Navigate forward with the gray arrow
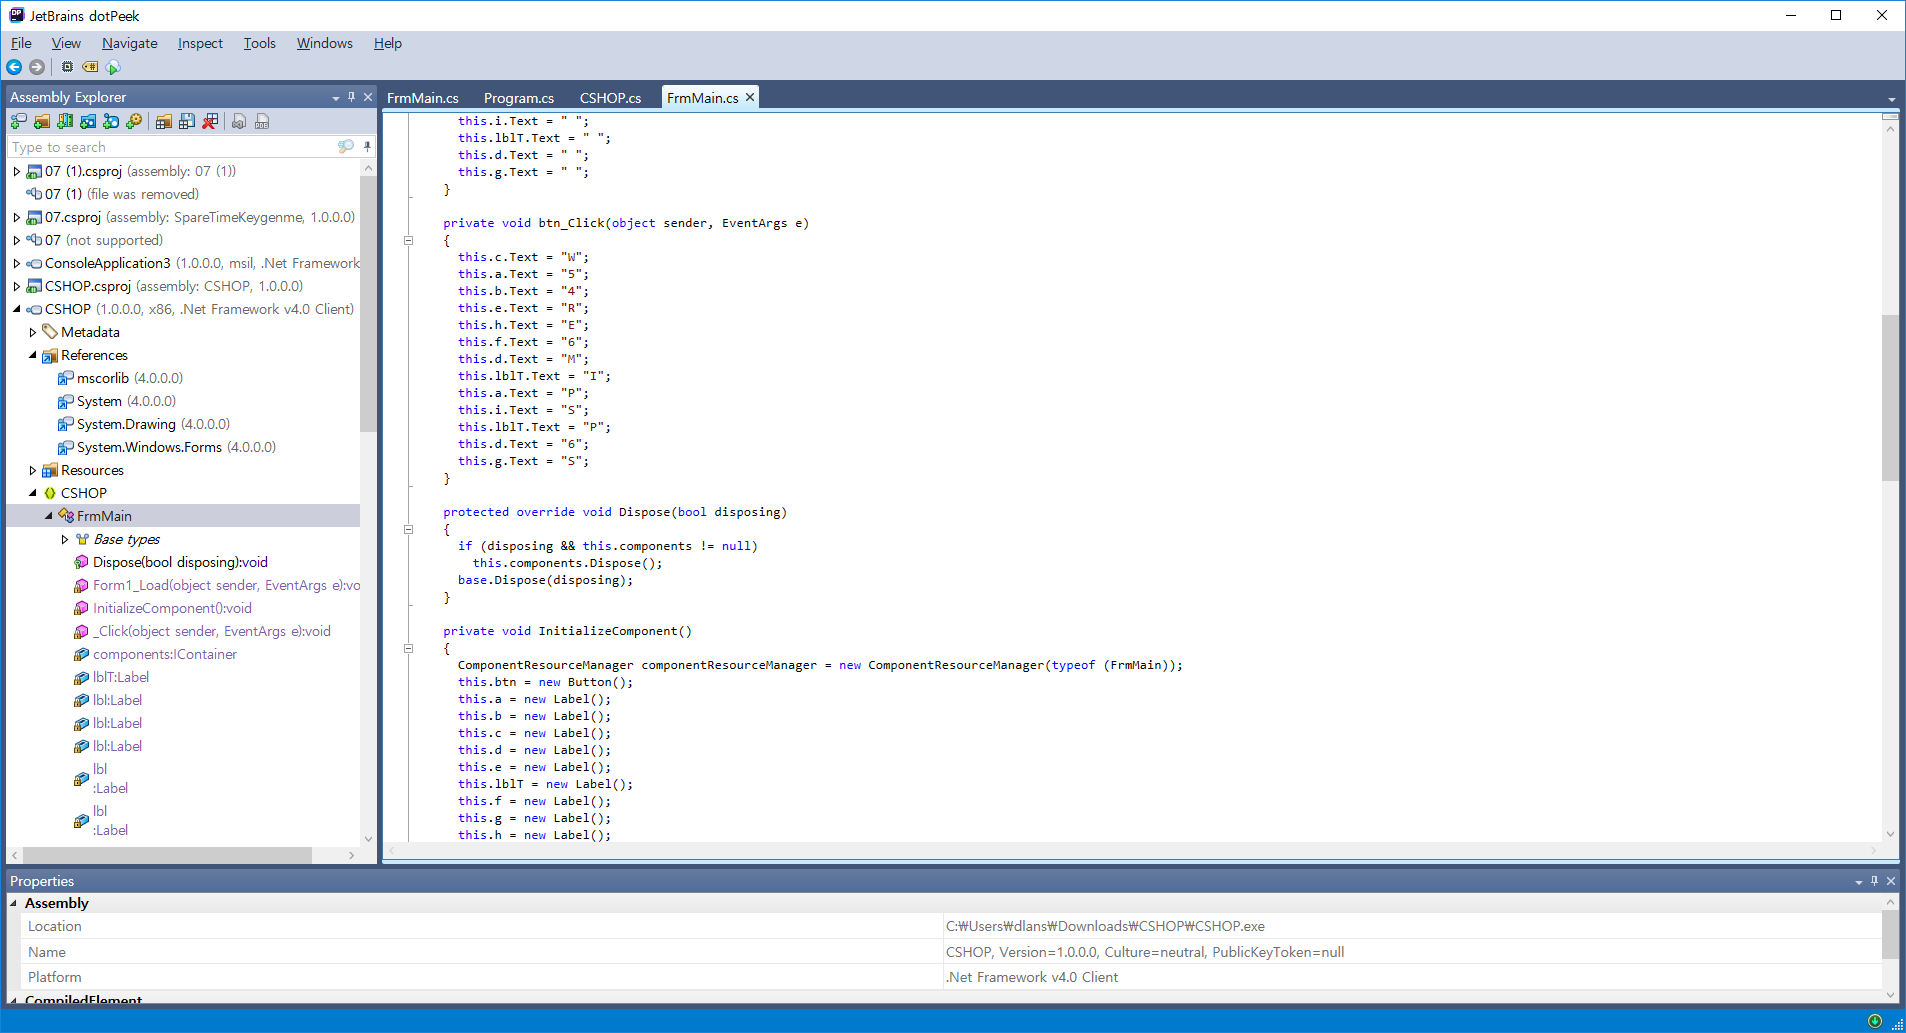Image resolution: width=1906 pixels, height=1033 pixels. tap(37, 67)
